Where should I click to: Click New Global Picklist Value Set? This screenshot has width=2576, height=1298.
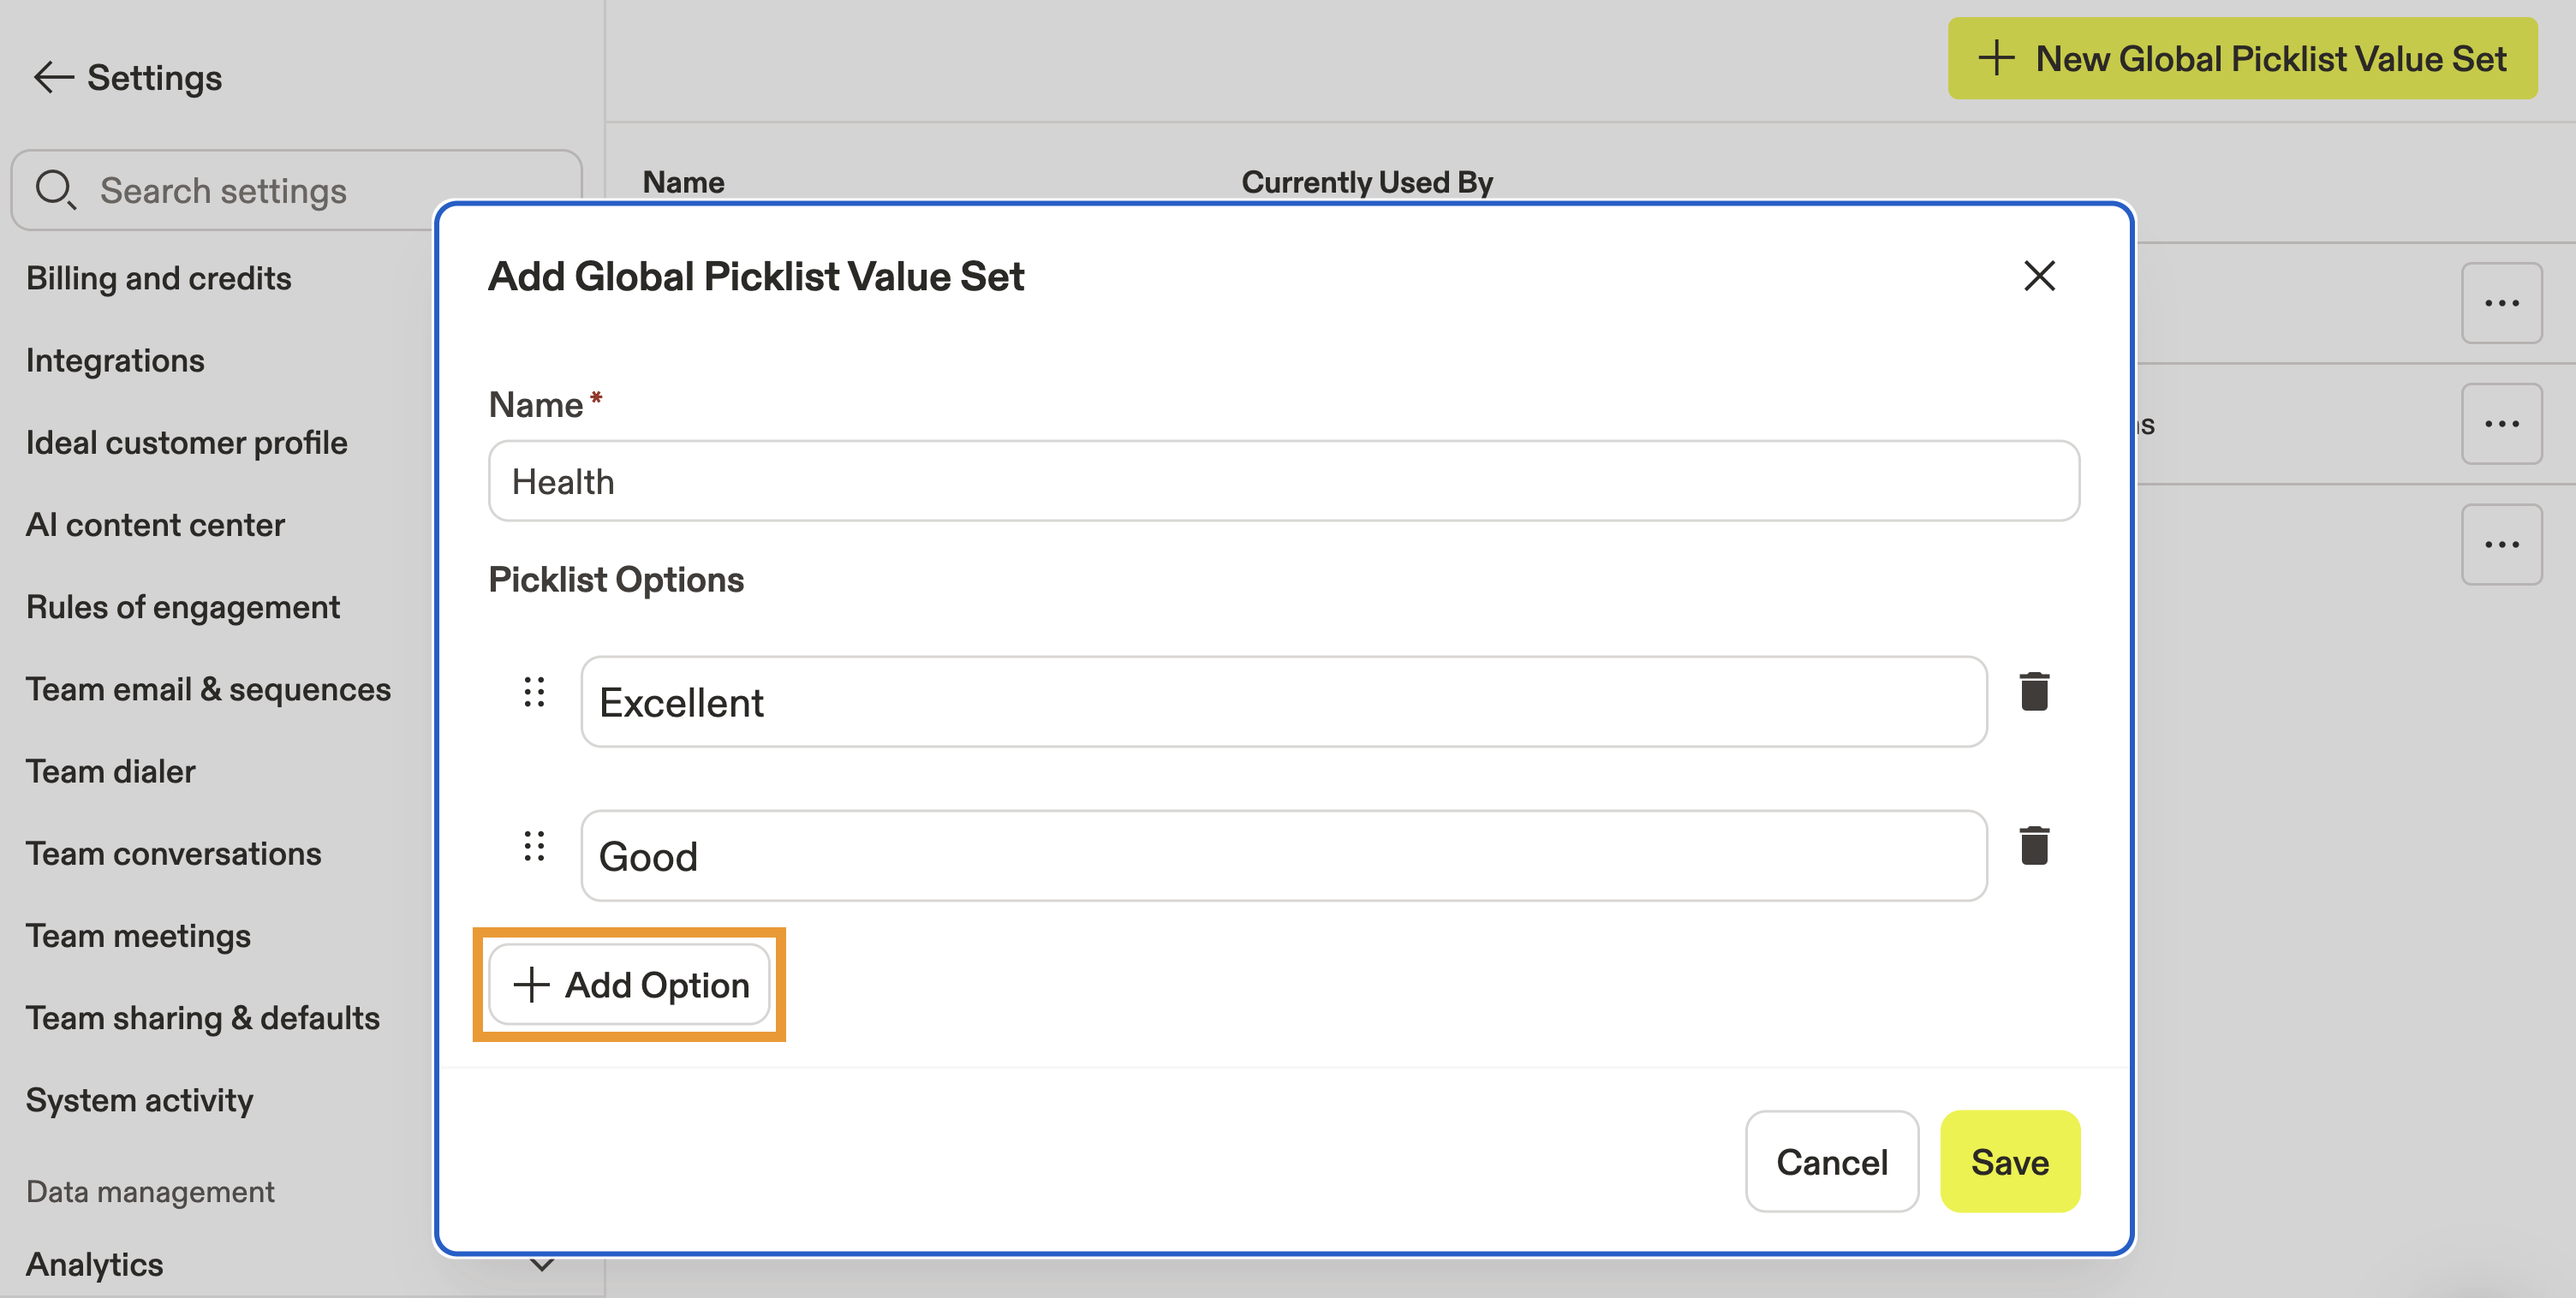[2241, 58]
